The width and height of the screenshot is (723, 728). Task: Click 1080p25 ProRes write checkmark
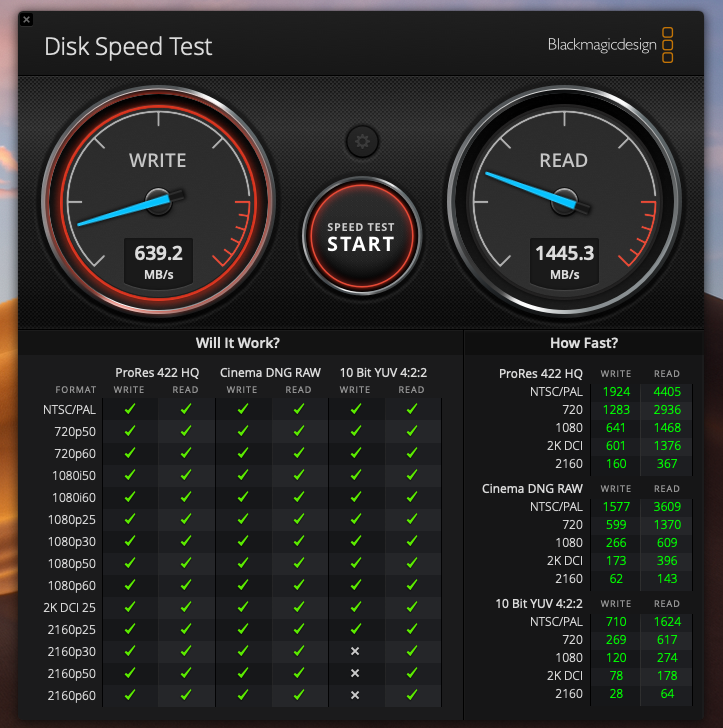[130, 519]
